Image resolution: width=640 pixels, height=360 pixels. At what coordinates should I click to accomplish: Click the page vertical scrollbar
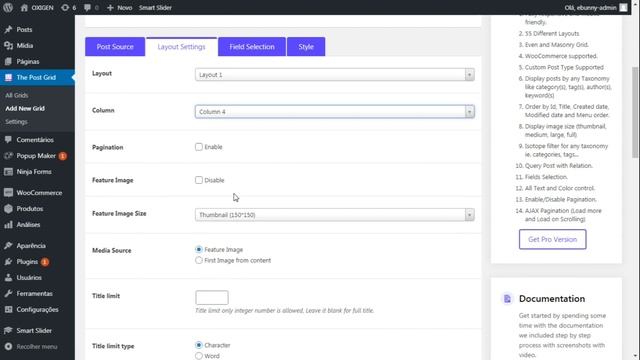635,112
